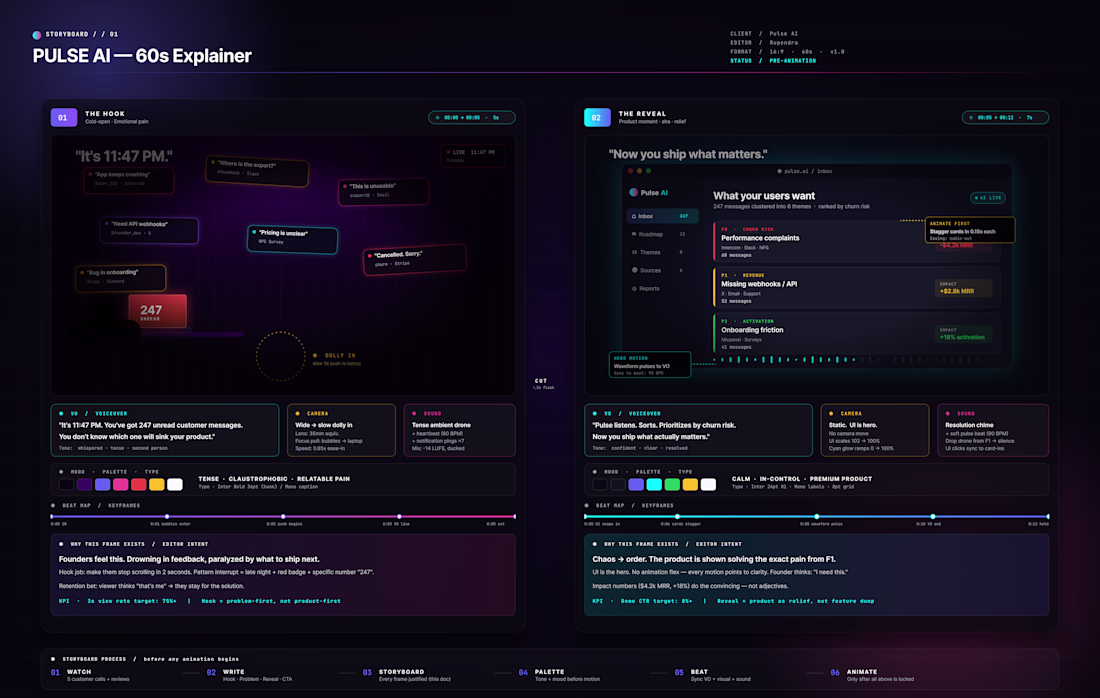This screenshot has height=698, width=1100.
Task: Click the yellow window dot in Pulse mockup
Action: click(x=639, y=170)
